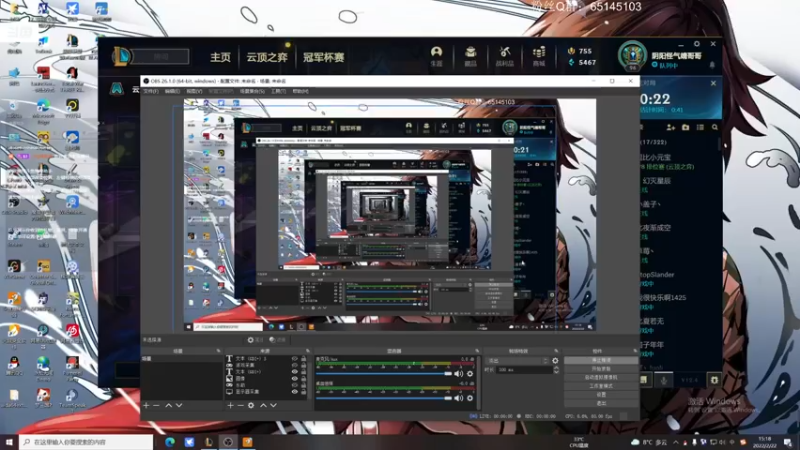The height and width of the screenshot is (450, 800).
Task: Open OBS 编辑(E) menu
Action: (x=172, y=91)
